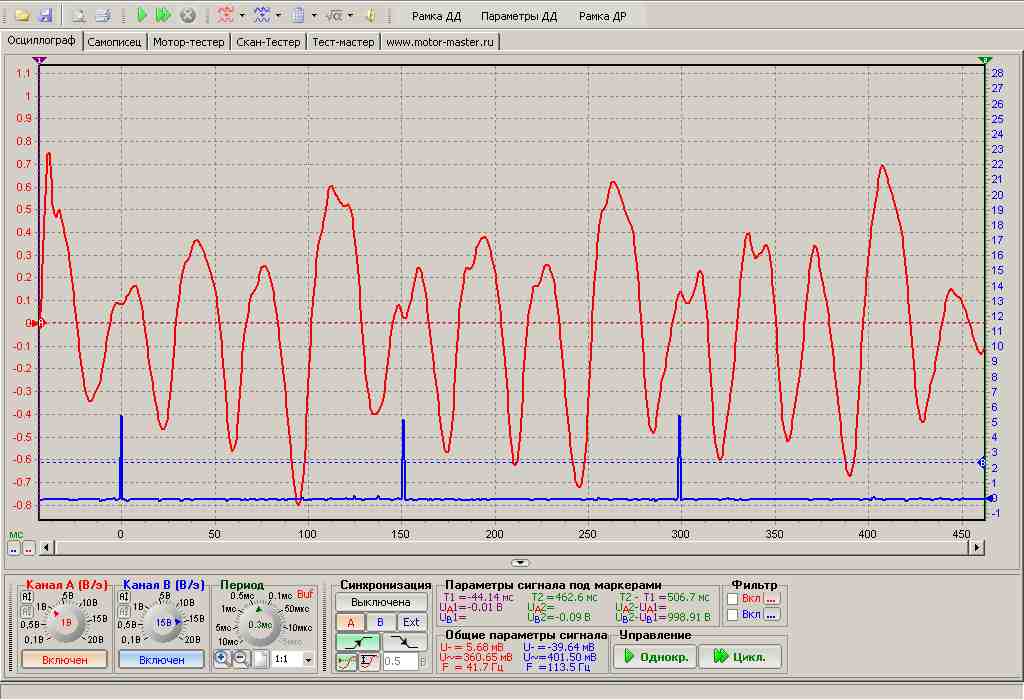Click the Период time-base knob
The image size is (1024, 700).
260,625
